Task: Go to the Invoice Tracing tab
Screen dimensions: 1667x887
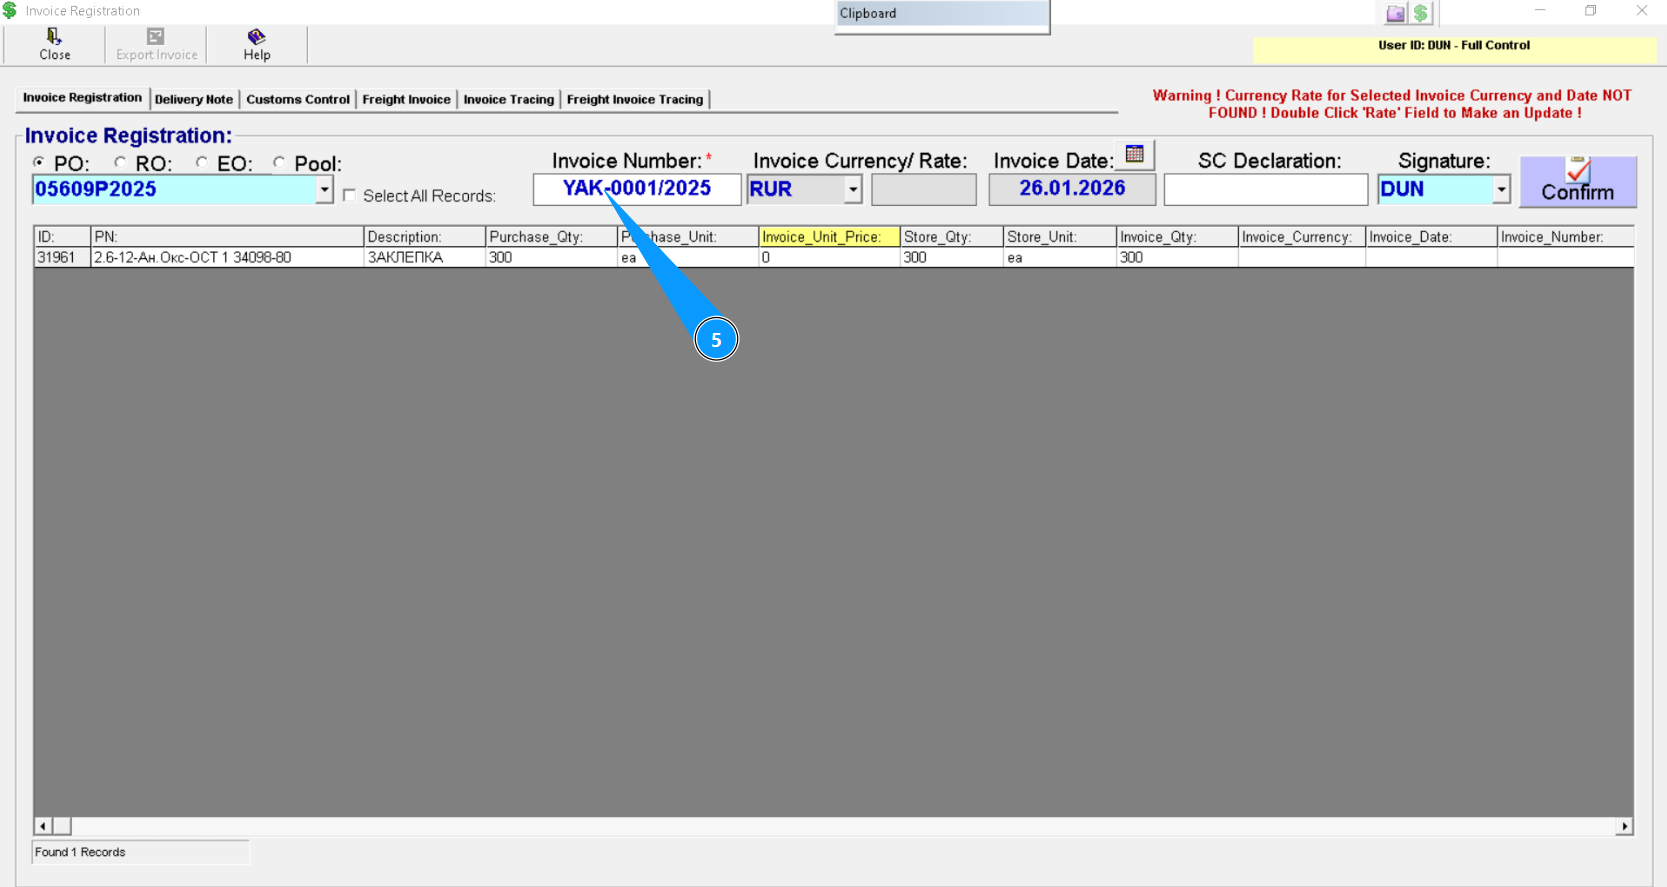Action: pyautogui.click(x=509, y=99)
